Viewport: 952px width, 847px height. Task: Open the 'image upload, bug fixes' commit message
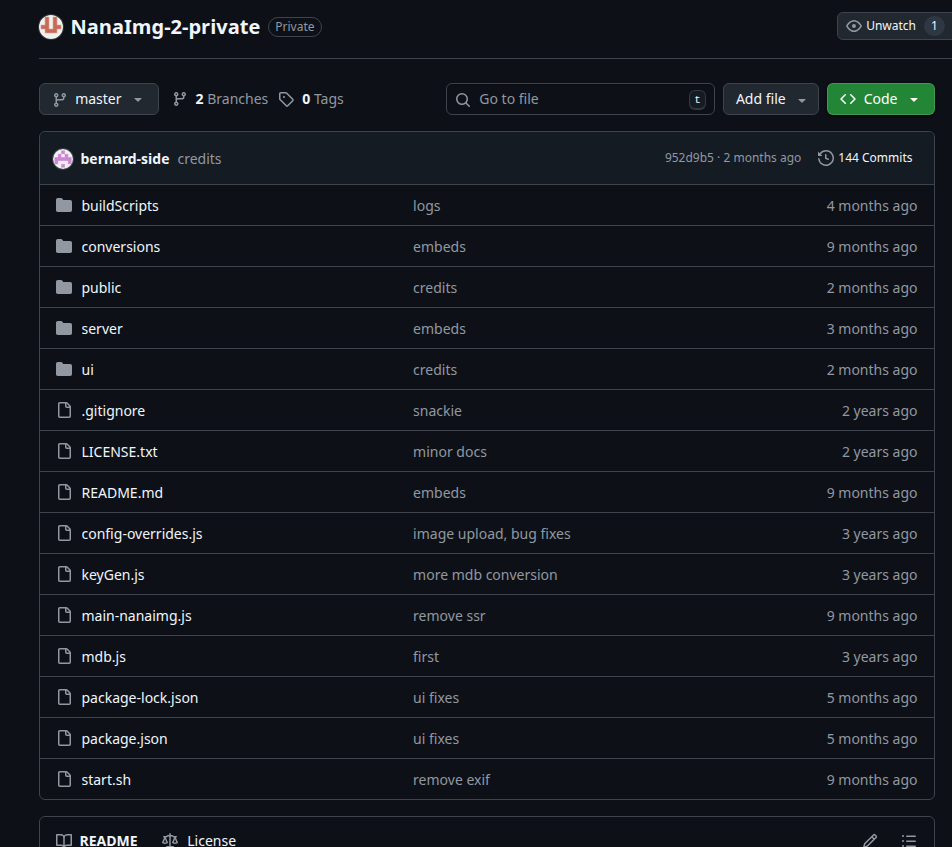point(492,534)
